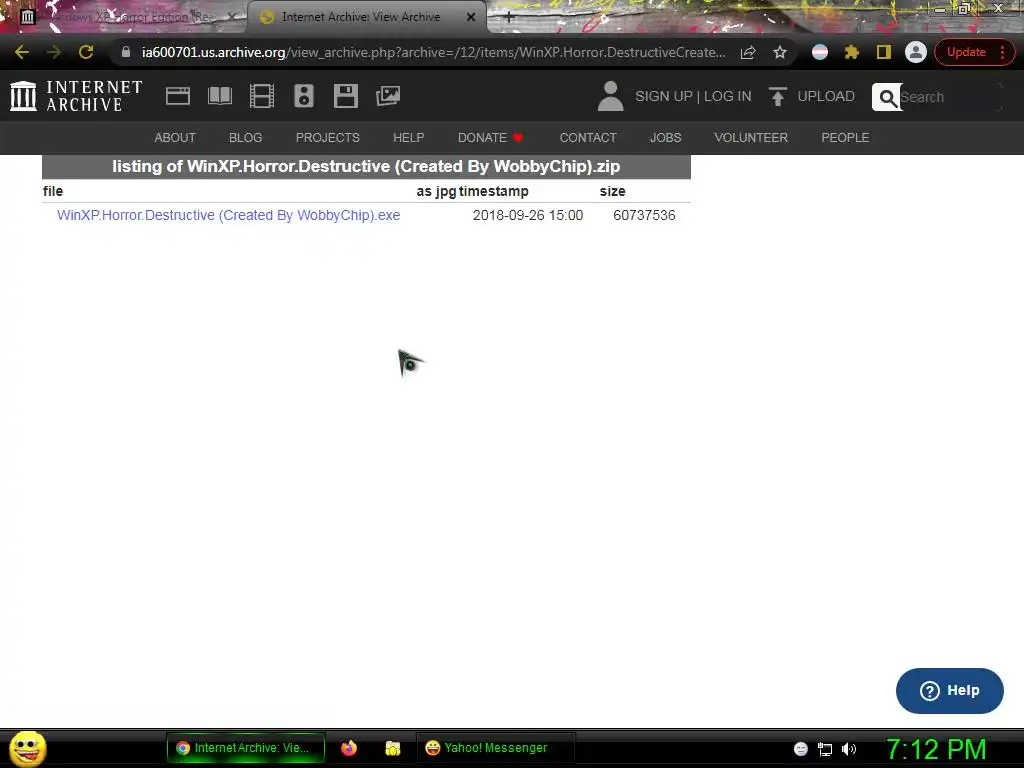The height and width of the screenshot is (768, 1024).
Task: Click the Internet Archive logo
Action: click(76, 96)
